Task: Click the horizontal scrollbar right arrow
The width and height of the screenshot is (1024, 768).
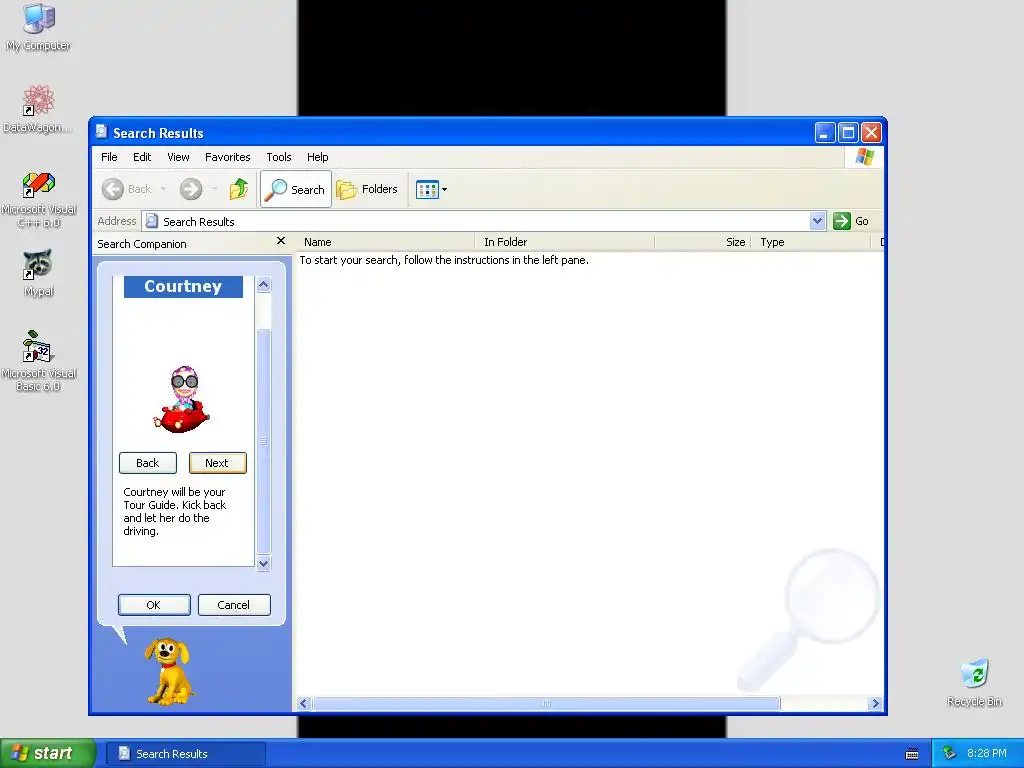Action: pos(875,703)
